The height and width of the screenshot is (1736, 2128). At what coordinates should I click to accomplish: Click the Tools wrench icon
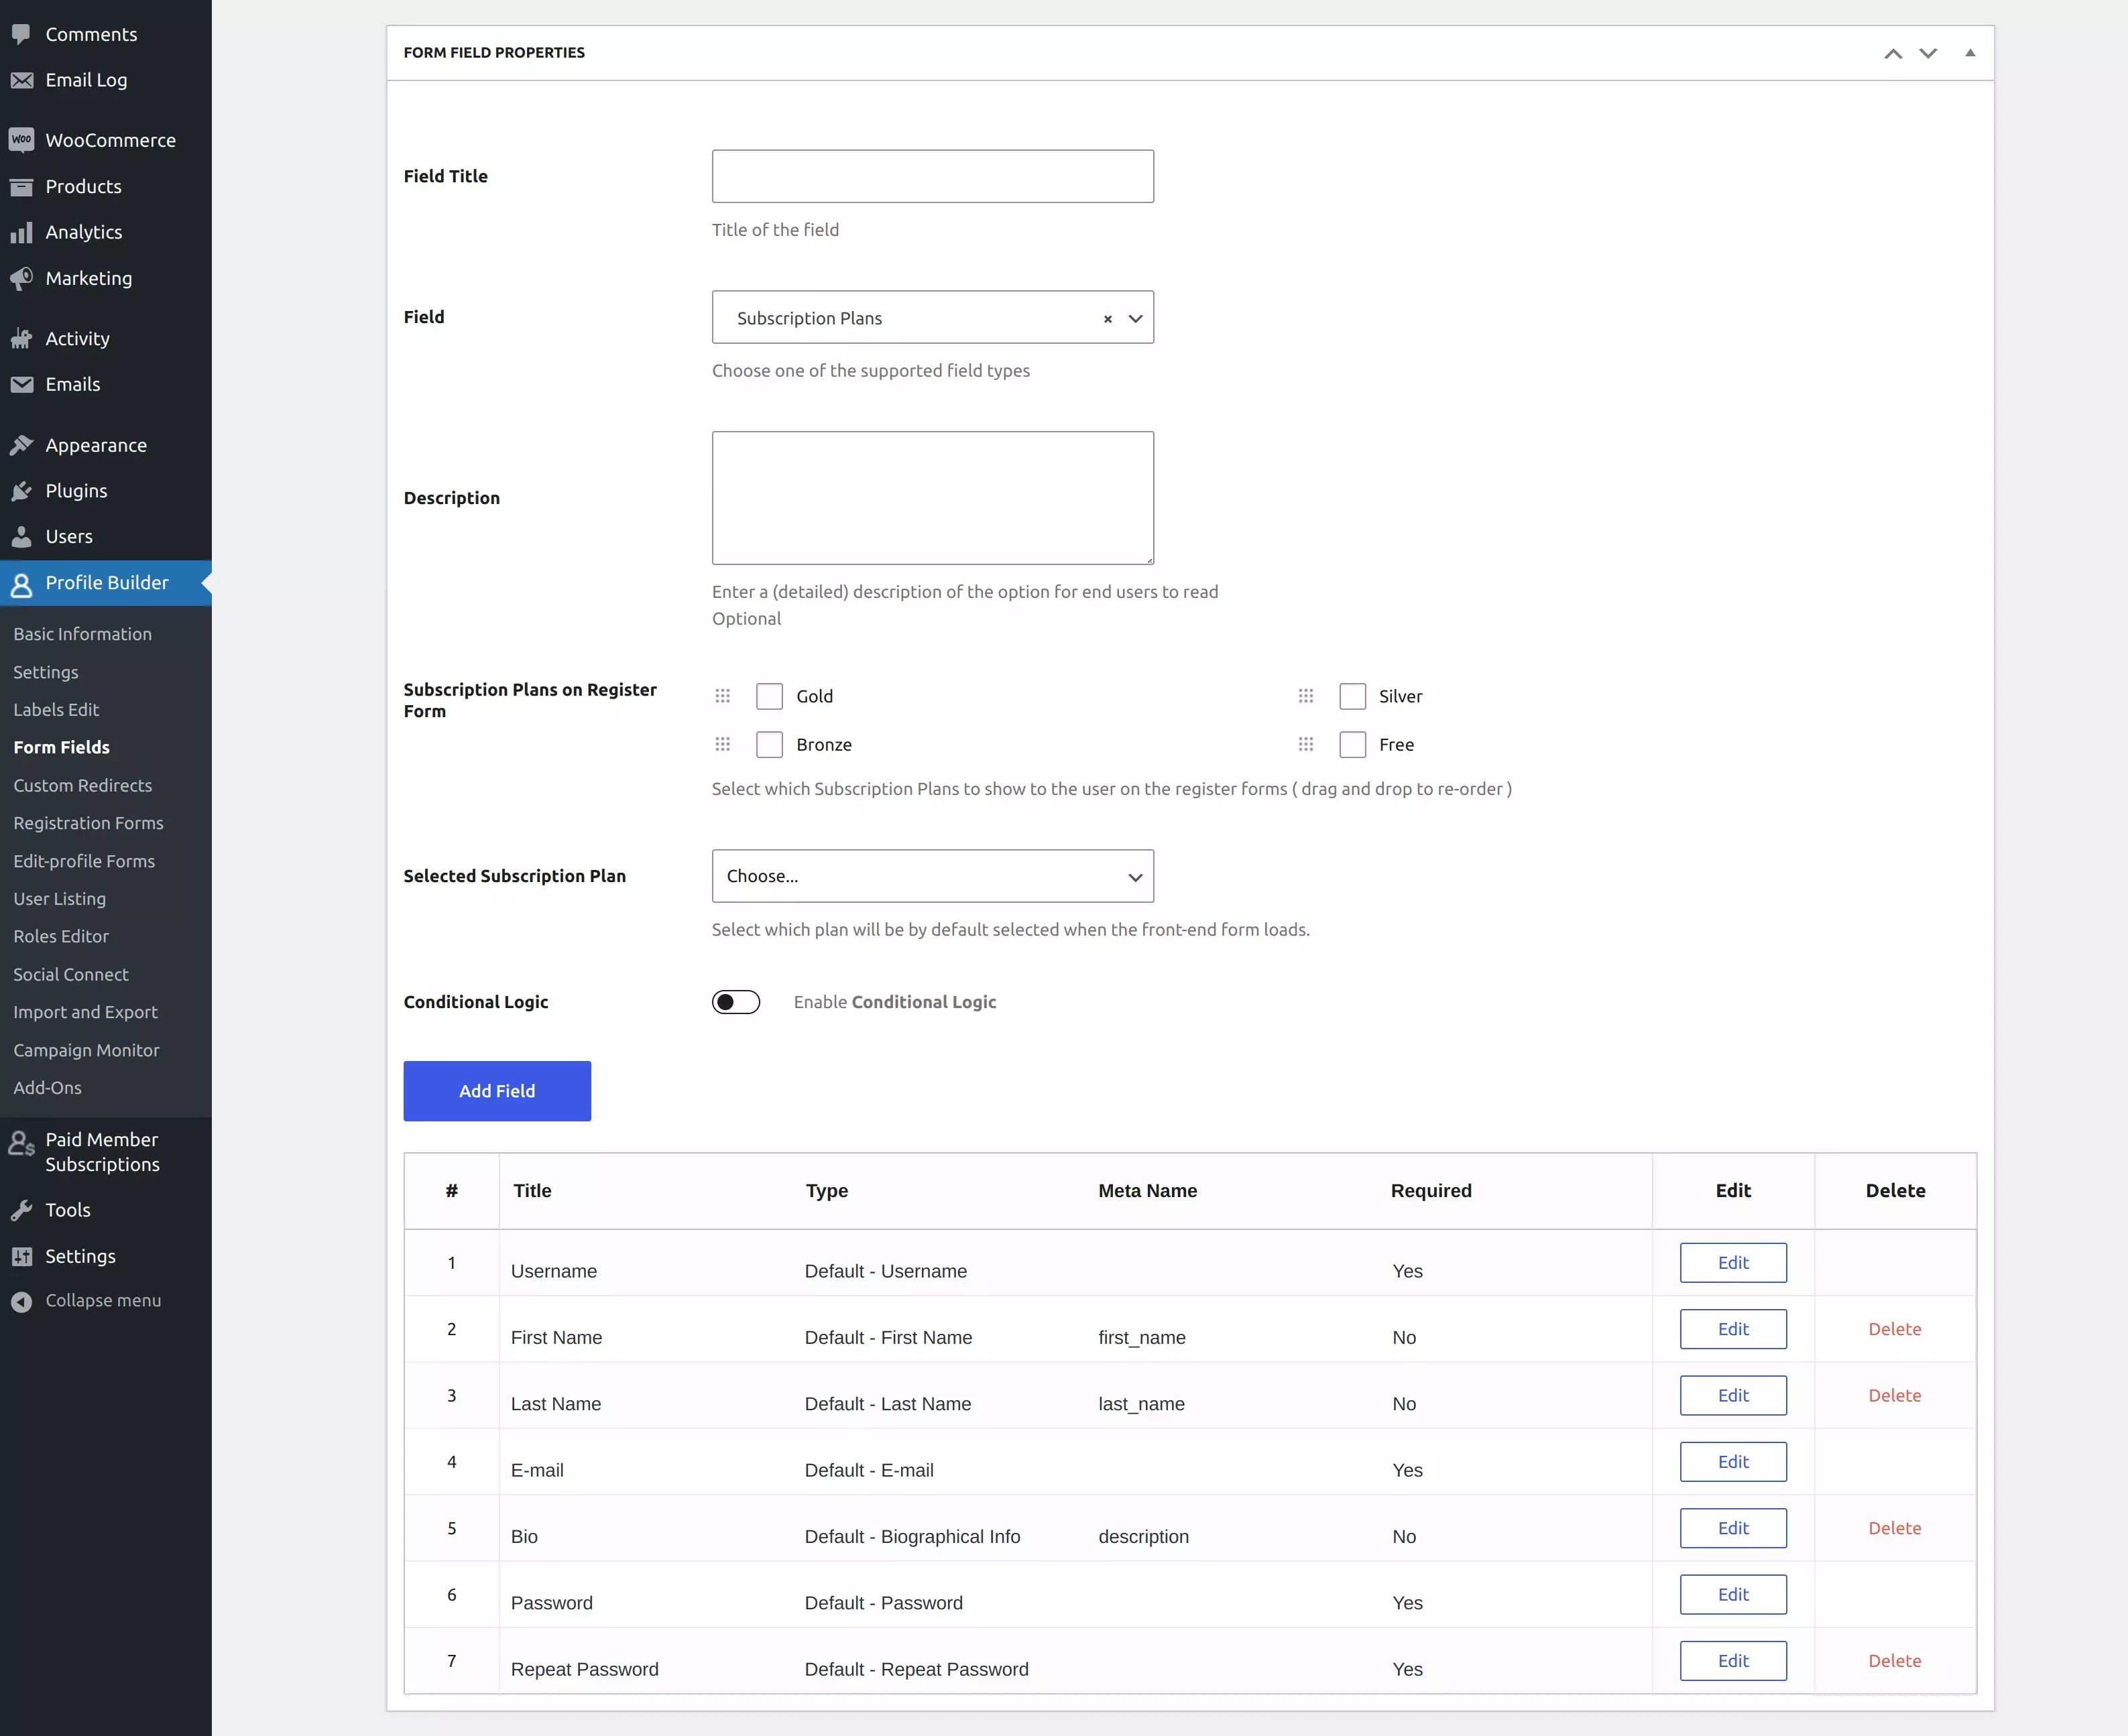(21, 1210)
